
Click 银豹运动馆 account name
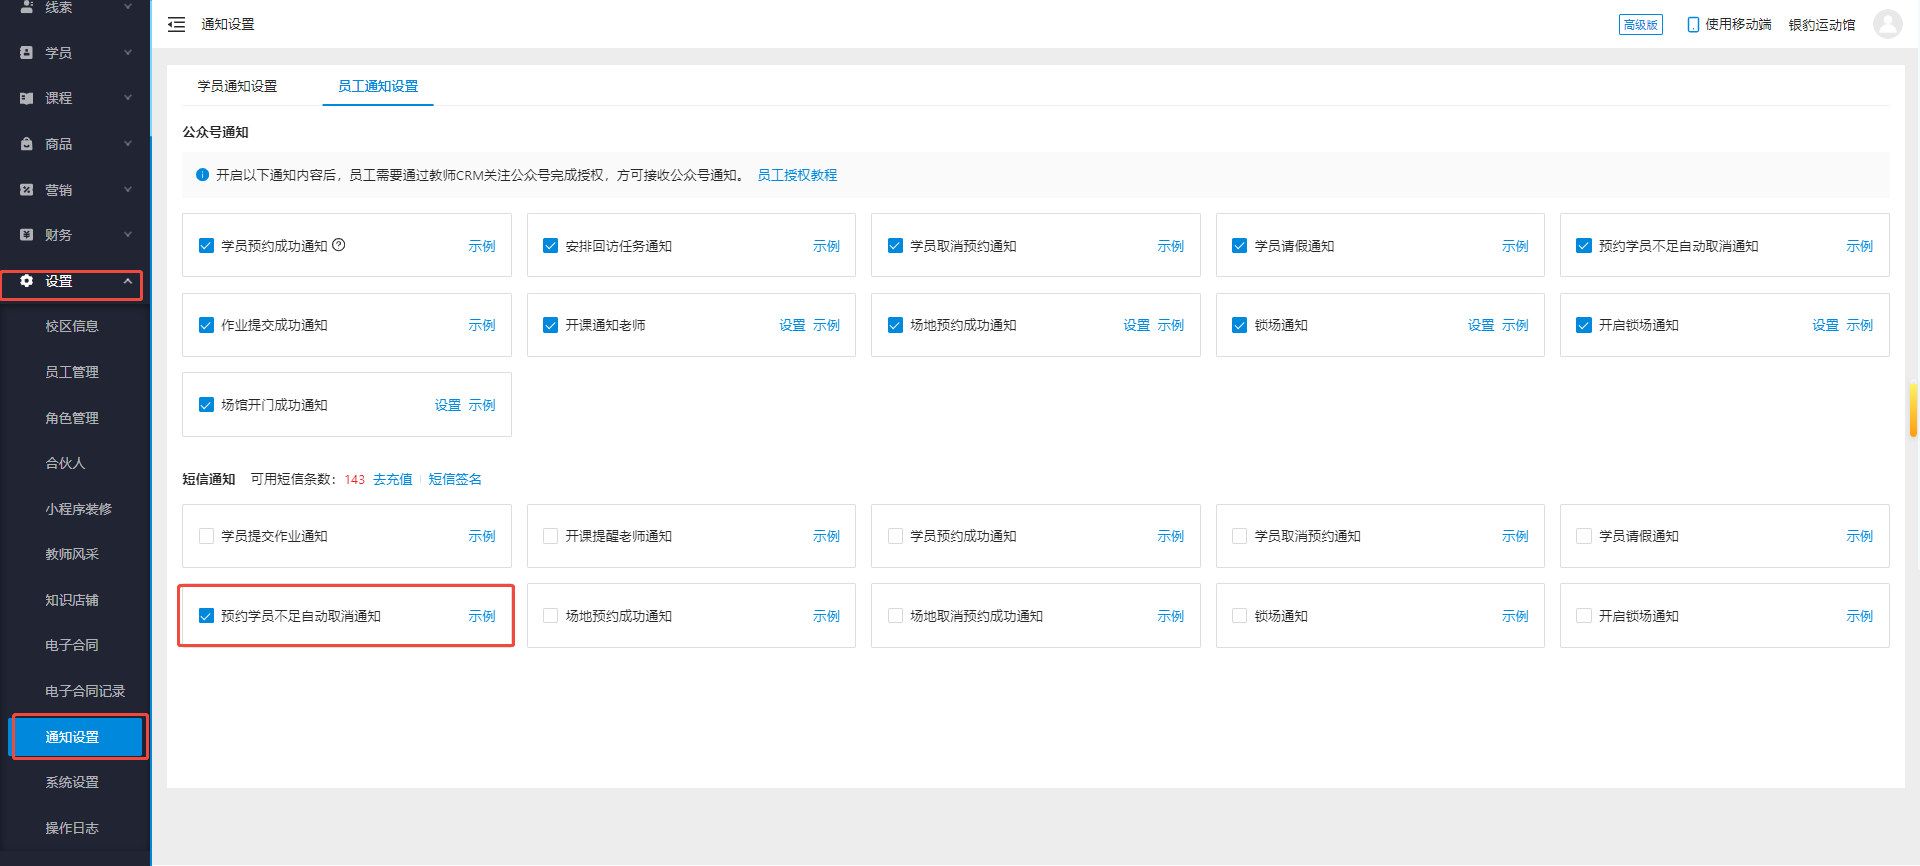1822,24
